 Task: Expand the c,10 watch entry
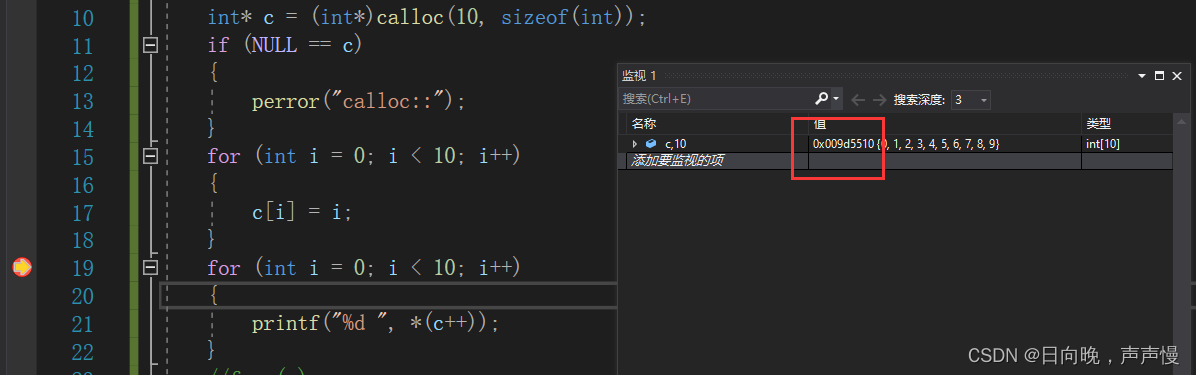pyautogui.click(x=635, y=143)
